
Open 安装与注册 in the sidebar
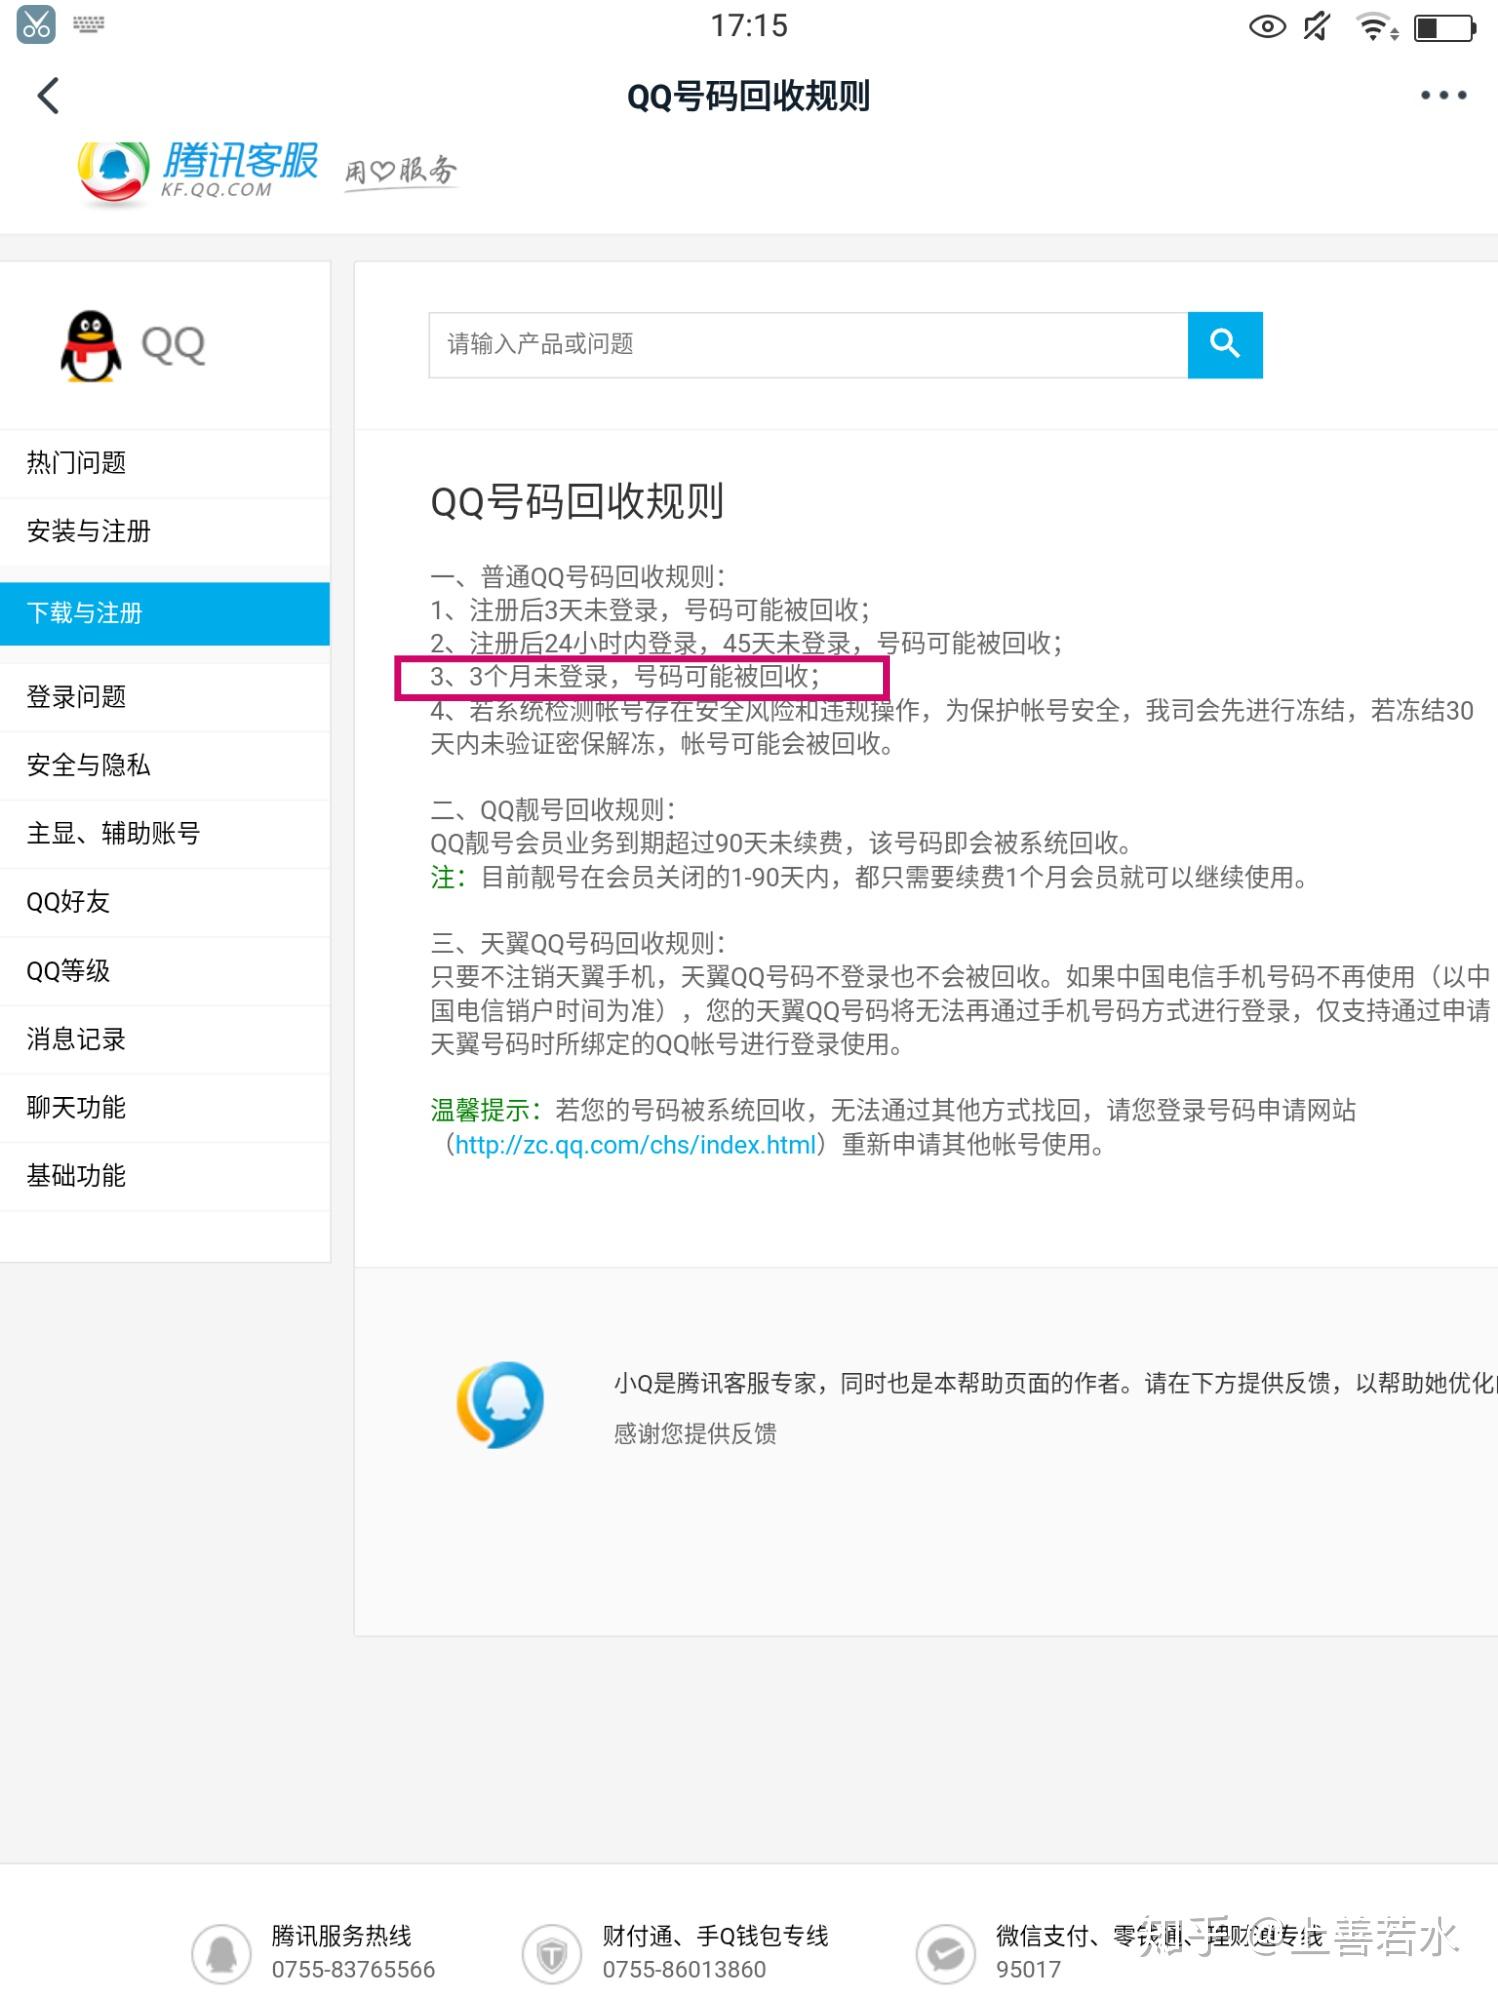point(165,531)
